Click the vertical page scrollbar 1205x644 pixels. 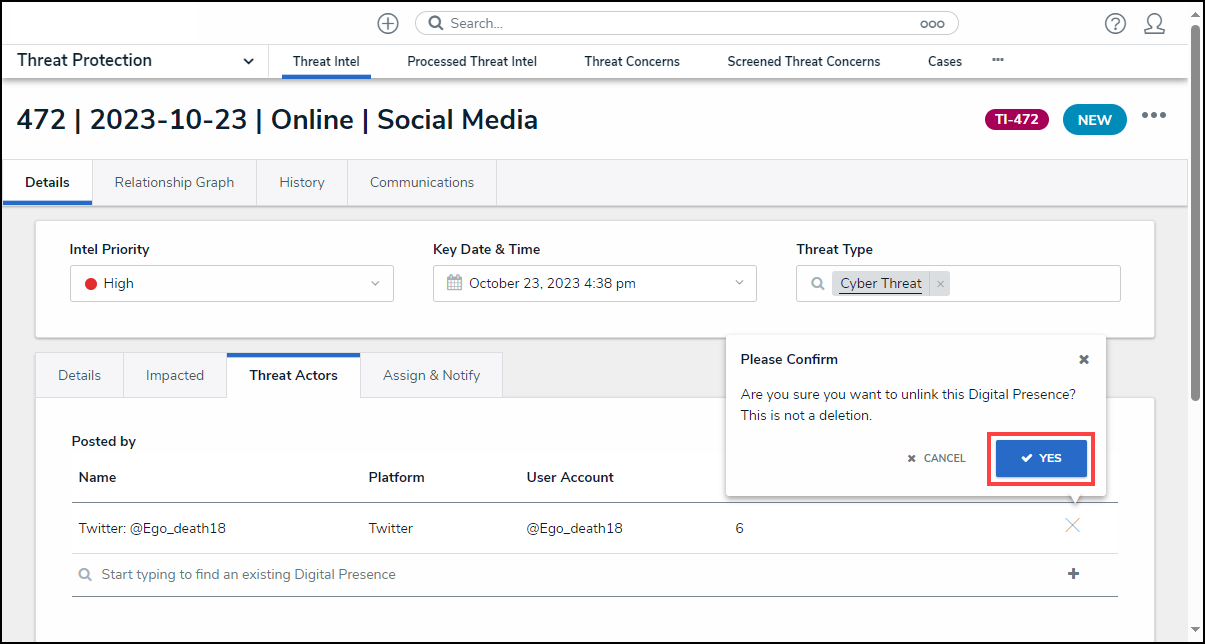pyautogui.click(x=1195, y=210)
